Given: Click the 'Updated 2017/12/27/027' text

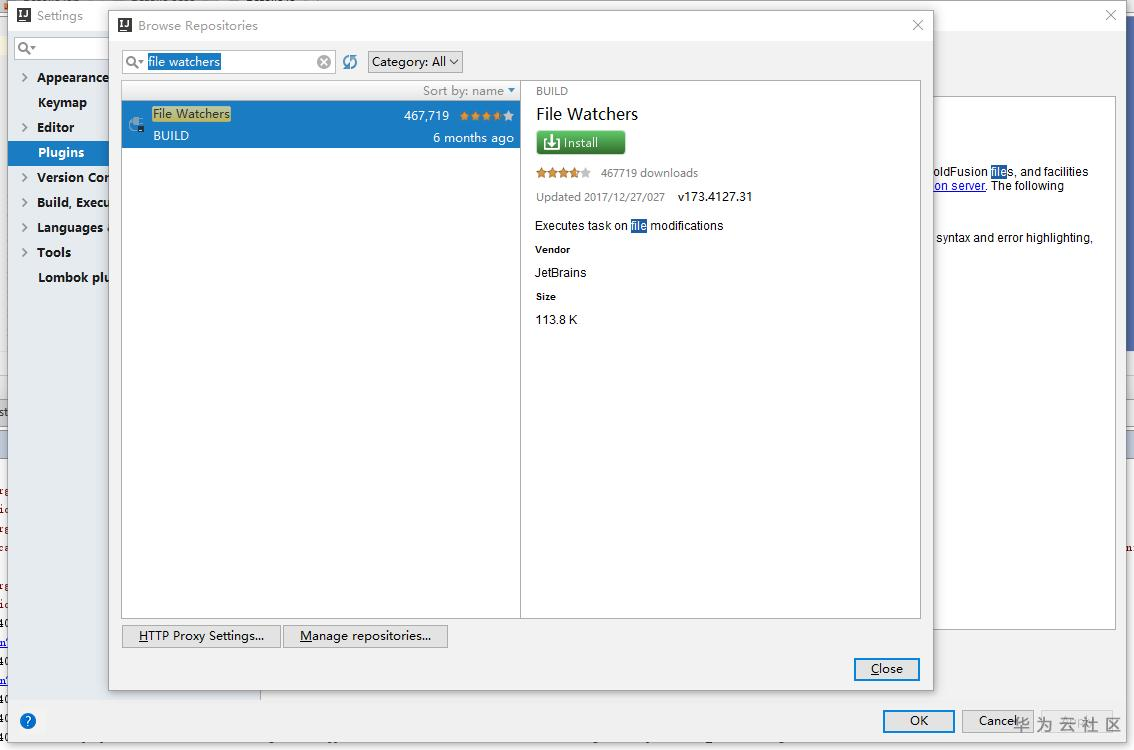Looking at the screenshot, I should [600, 197].
